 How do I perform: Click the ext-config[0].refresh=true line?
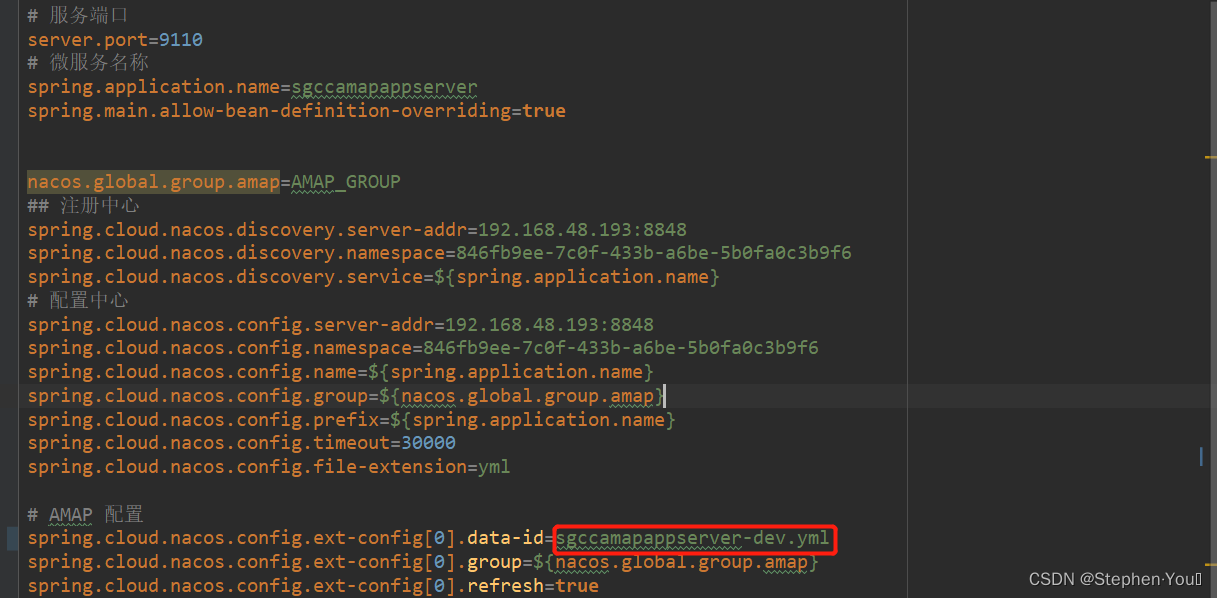[x=313, y=586]
